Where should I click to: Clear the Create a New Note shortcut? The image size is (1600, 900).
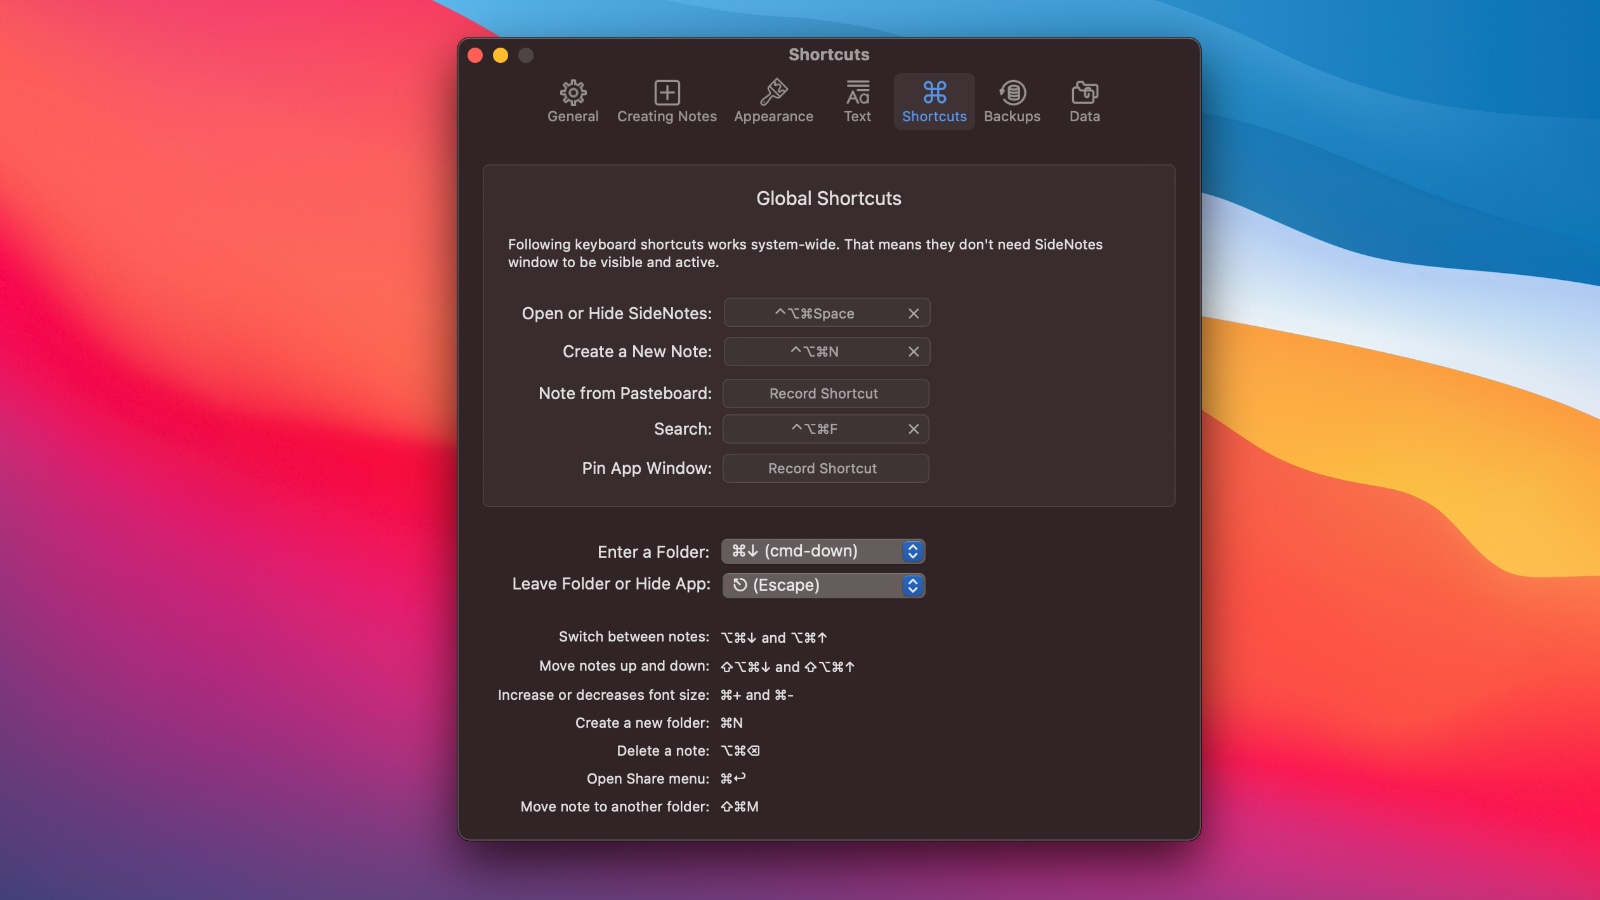click(913, 351)
